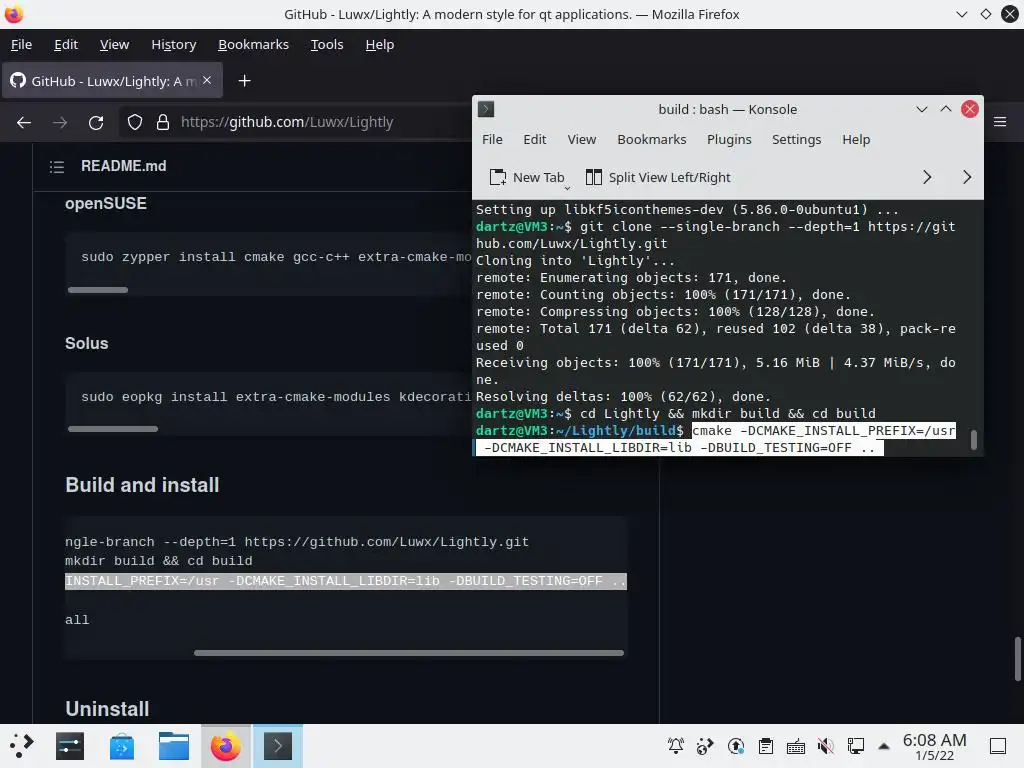This screenshot has height=768, width=1024.
Task: Click Konsole keep-below chevron in title bar
Action: click(x=921, y=109)
